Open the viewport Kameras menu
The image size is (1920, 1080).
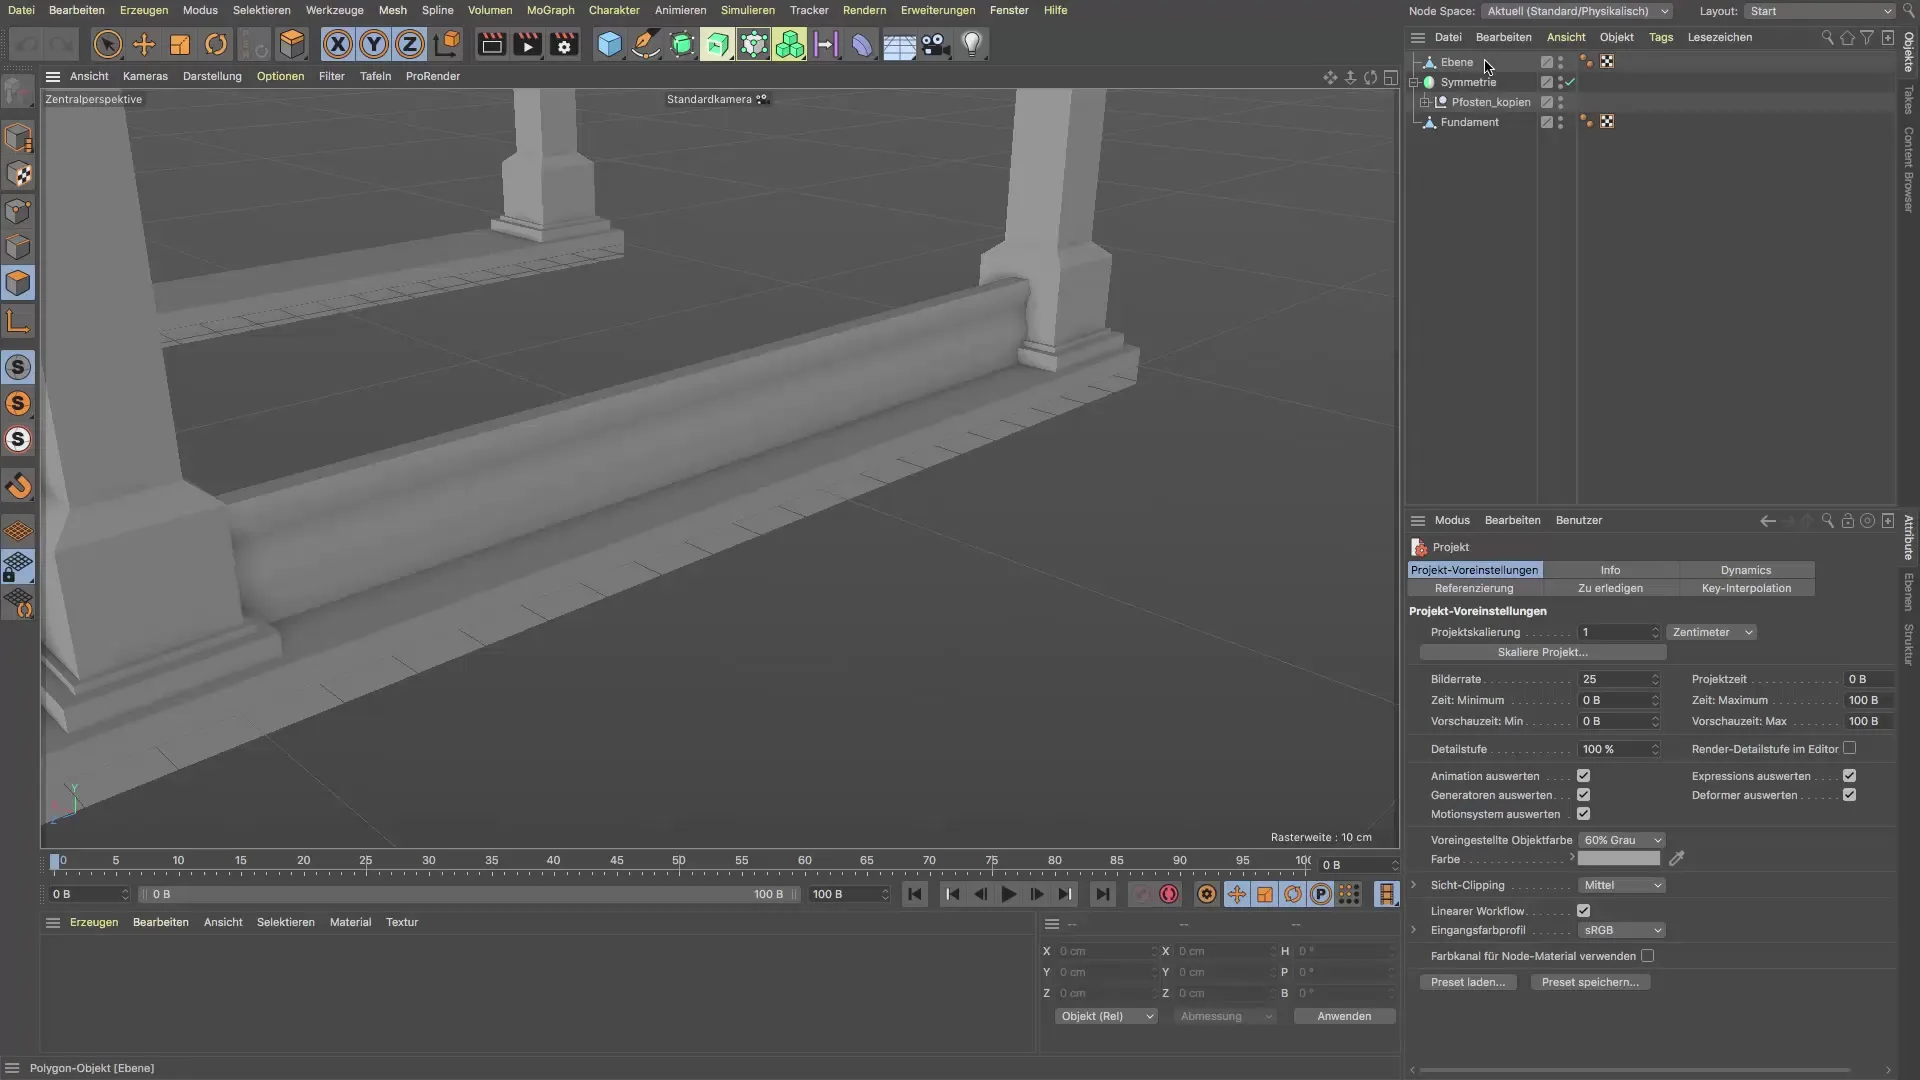(x=145, y=76)
